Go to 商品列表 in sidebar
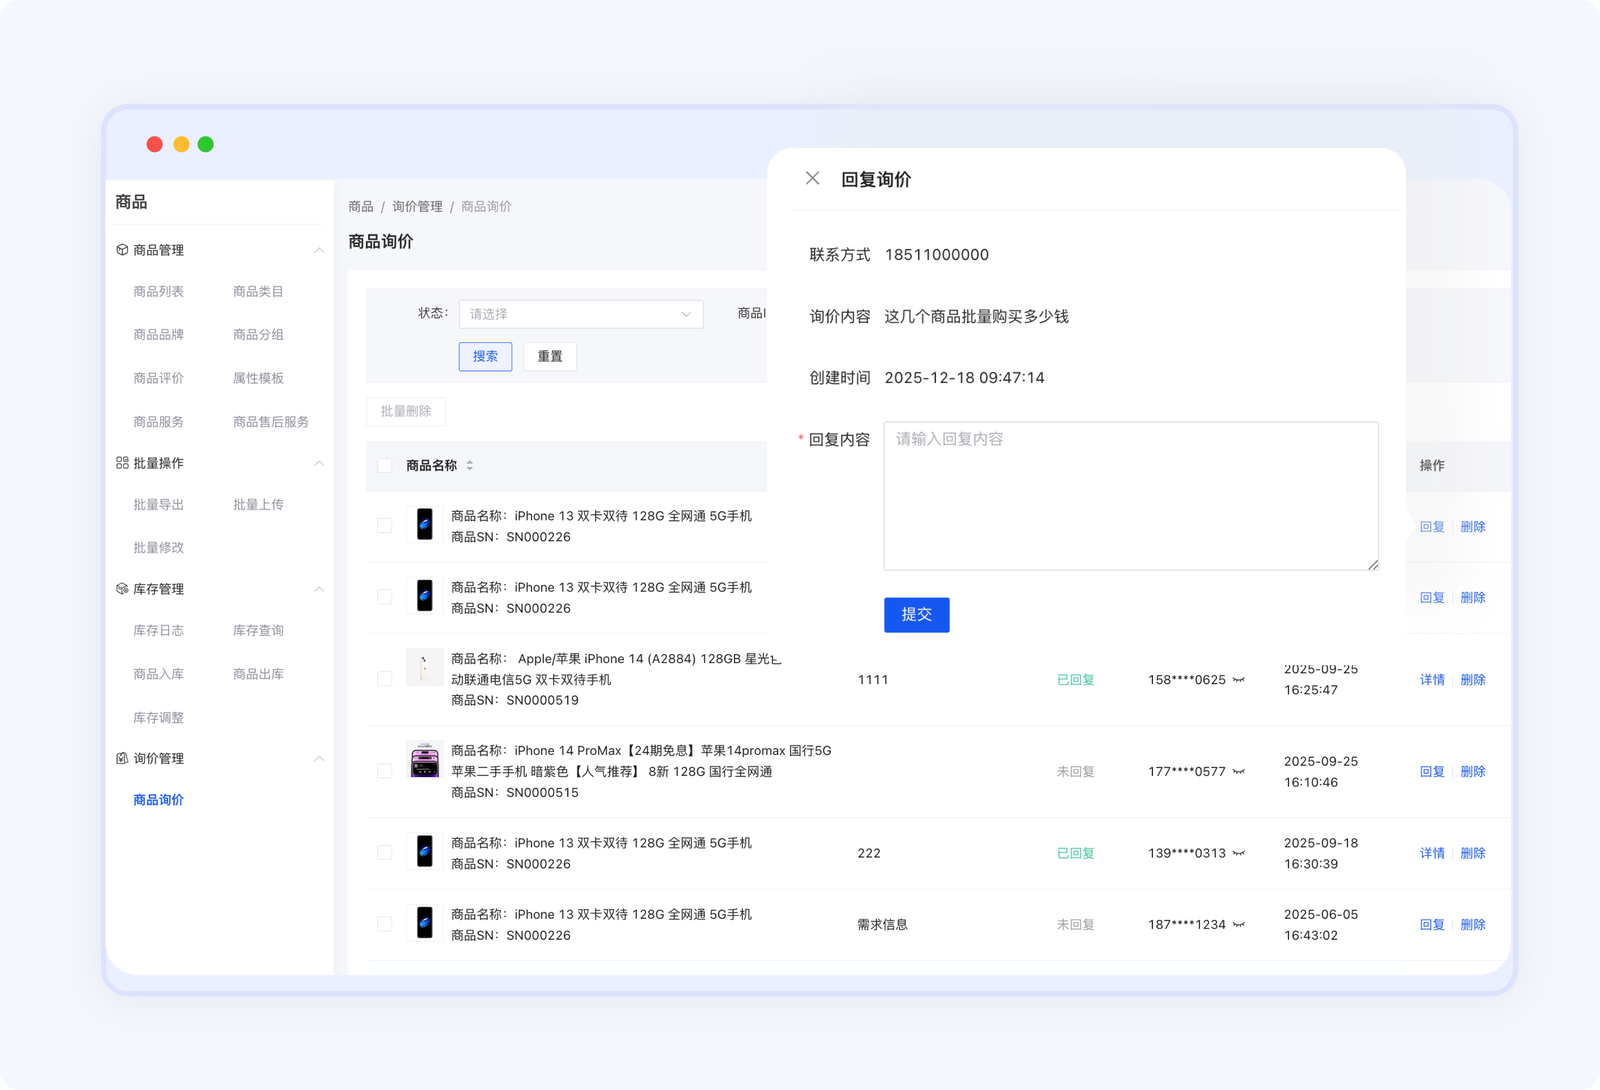 click(158, 292)
